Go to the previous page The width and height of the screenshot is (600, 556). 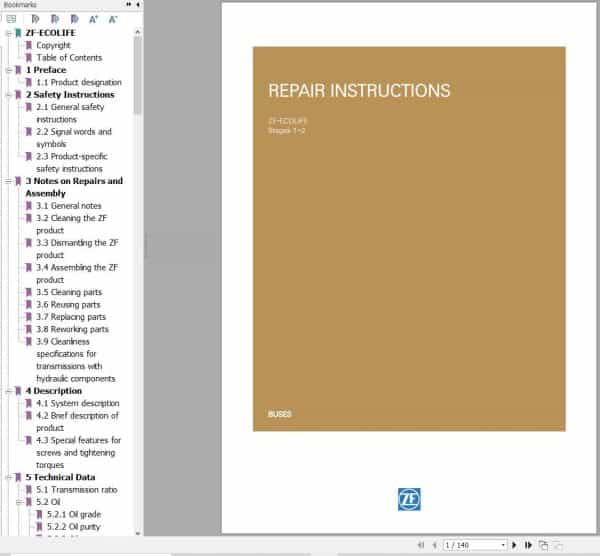(x=435, y=545)
